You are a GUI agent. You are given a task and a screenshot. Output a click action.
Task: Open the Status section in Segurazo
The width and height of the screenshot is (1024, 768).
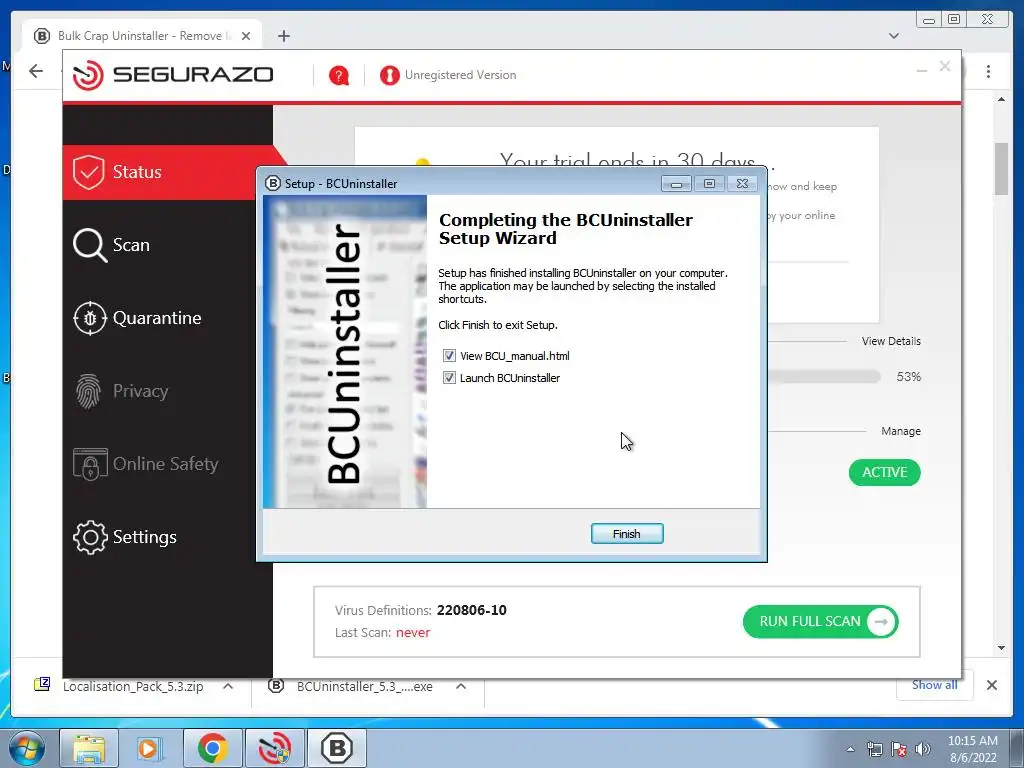[x=170, y=172]
